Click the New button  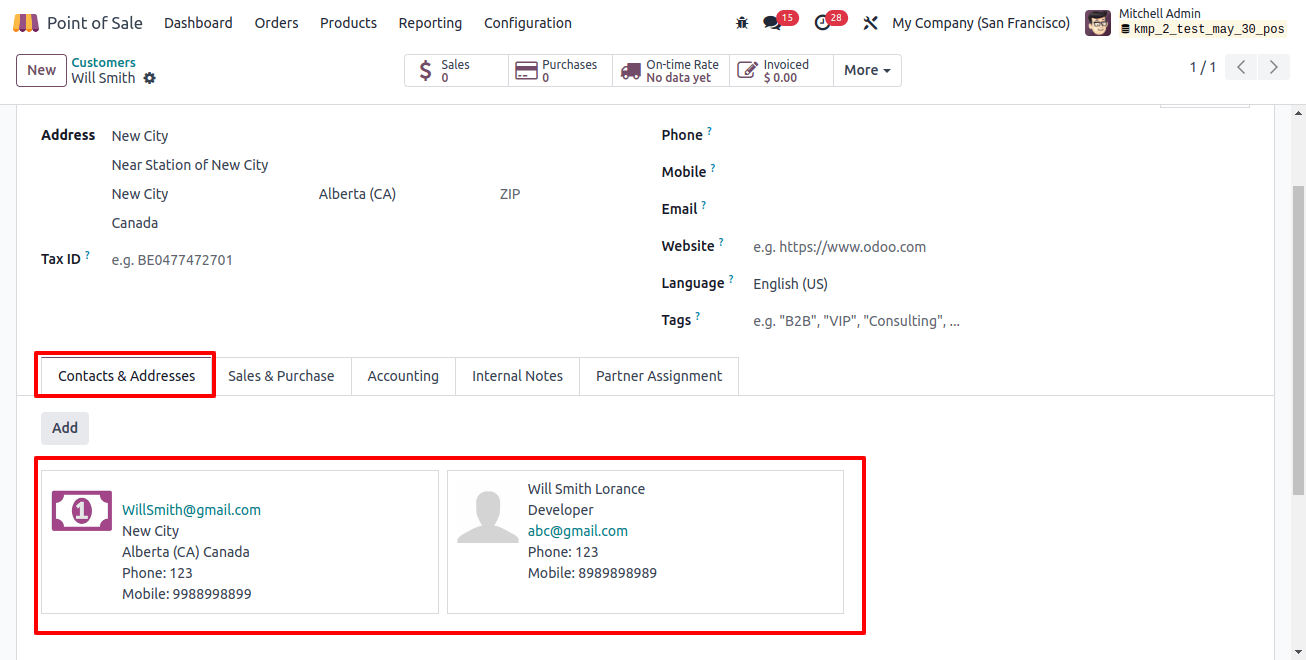click(x=41, y=70)
